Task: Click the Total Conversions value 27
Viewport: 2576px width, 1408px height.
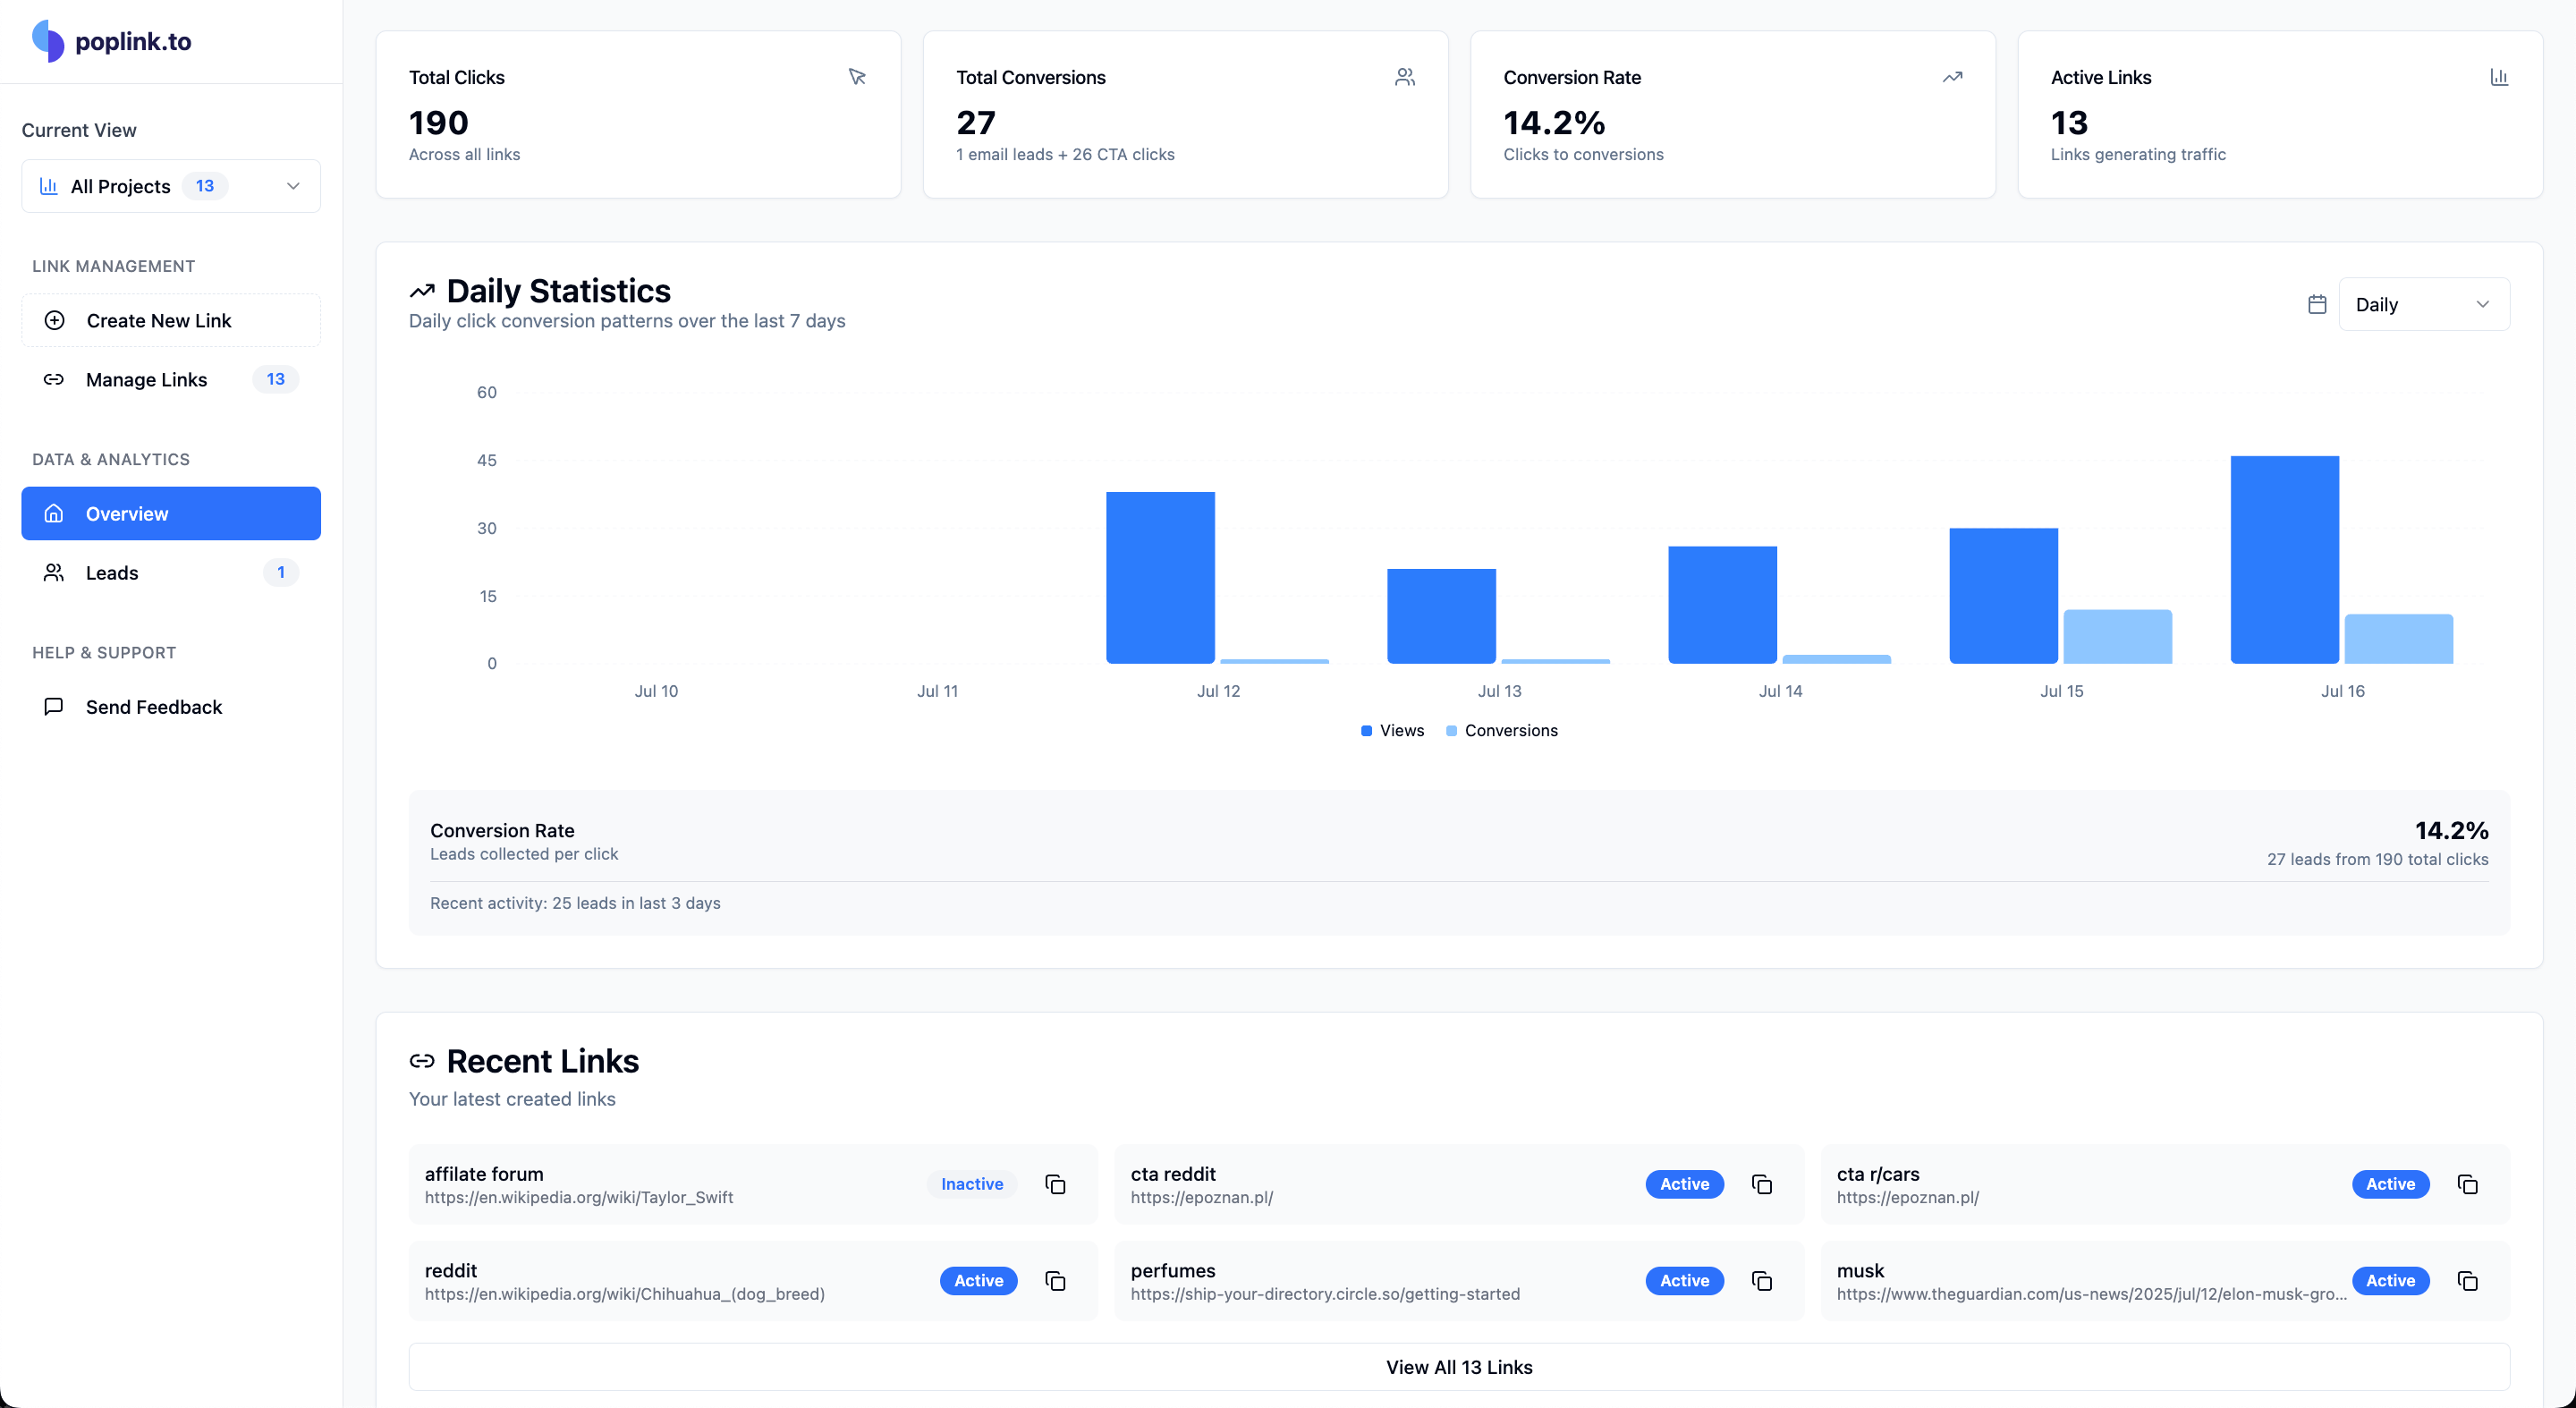Action: pyautogui.click(x=976, y=123)
